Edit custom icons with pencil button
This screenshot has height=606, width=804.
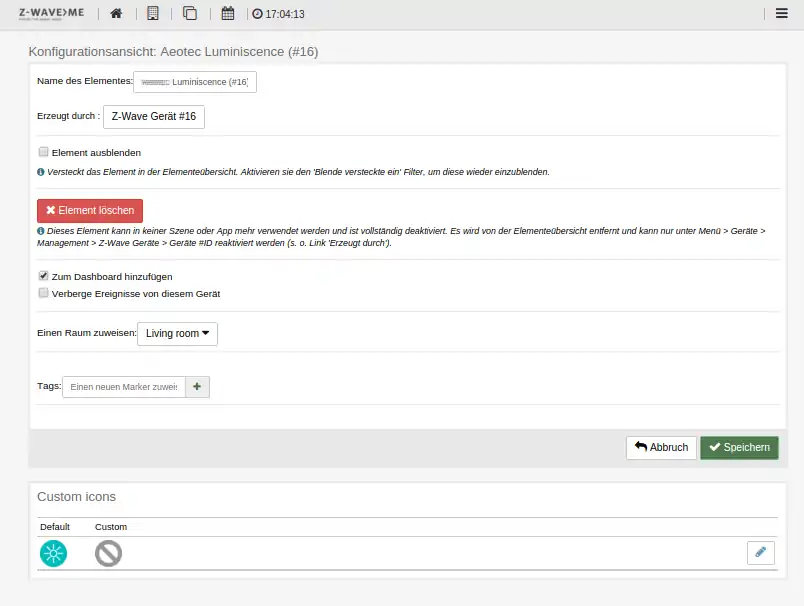click(760, 553)
